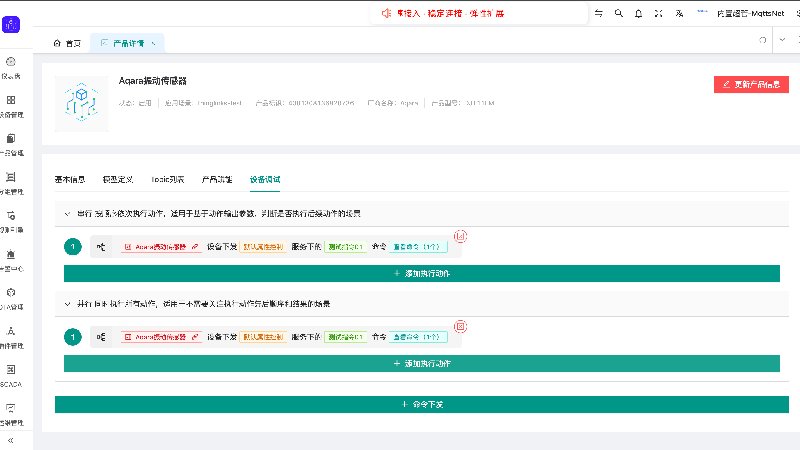Click step badge 1 in the parallel section
This screenshot has width=800, height=450.
(x=73, y=337)
